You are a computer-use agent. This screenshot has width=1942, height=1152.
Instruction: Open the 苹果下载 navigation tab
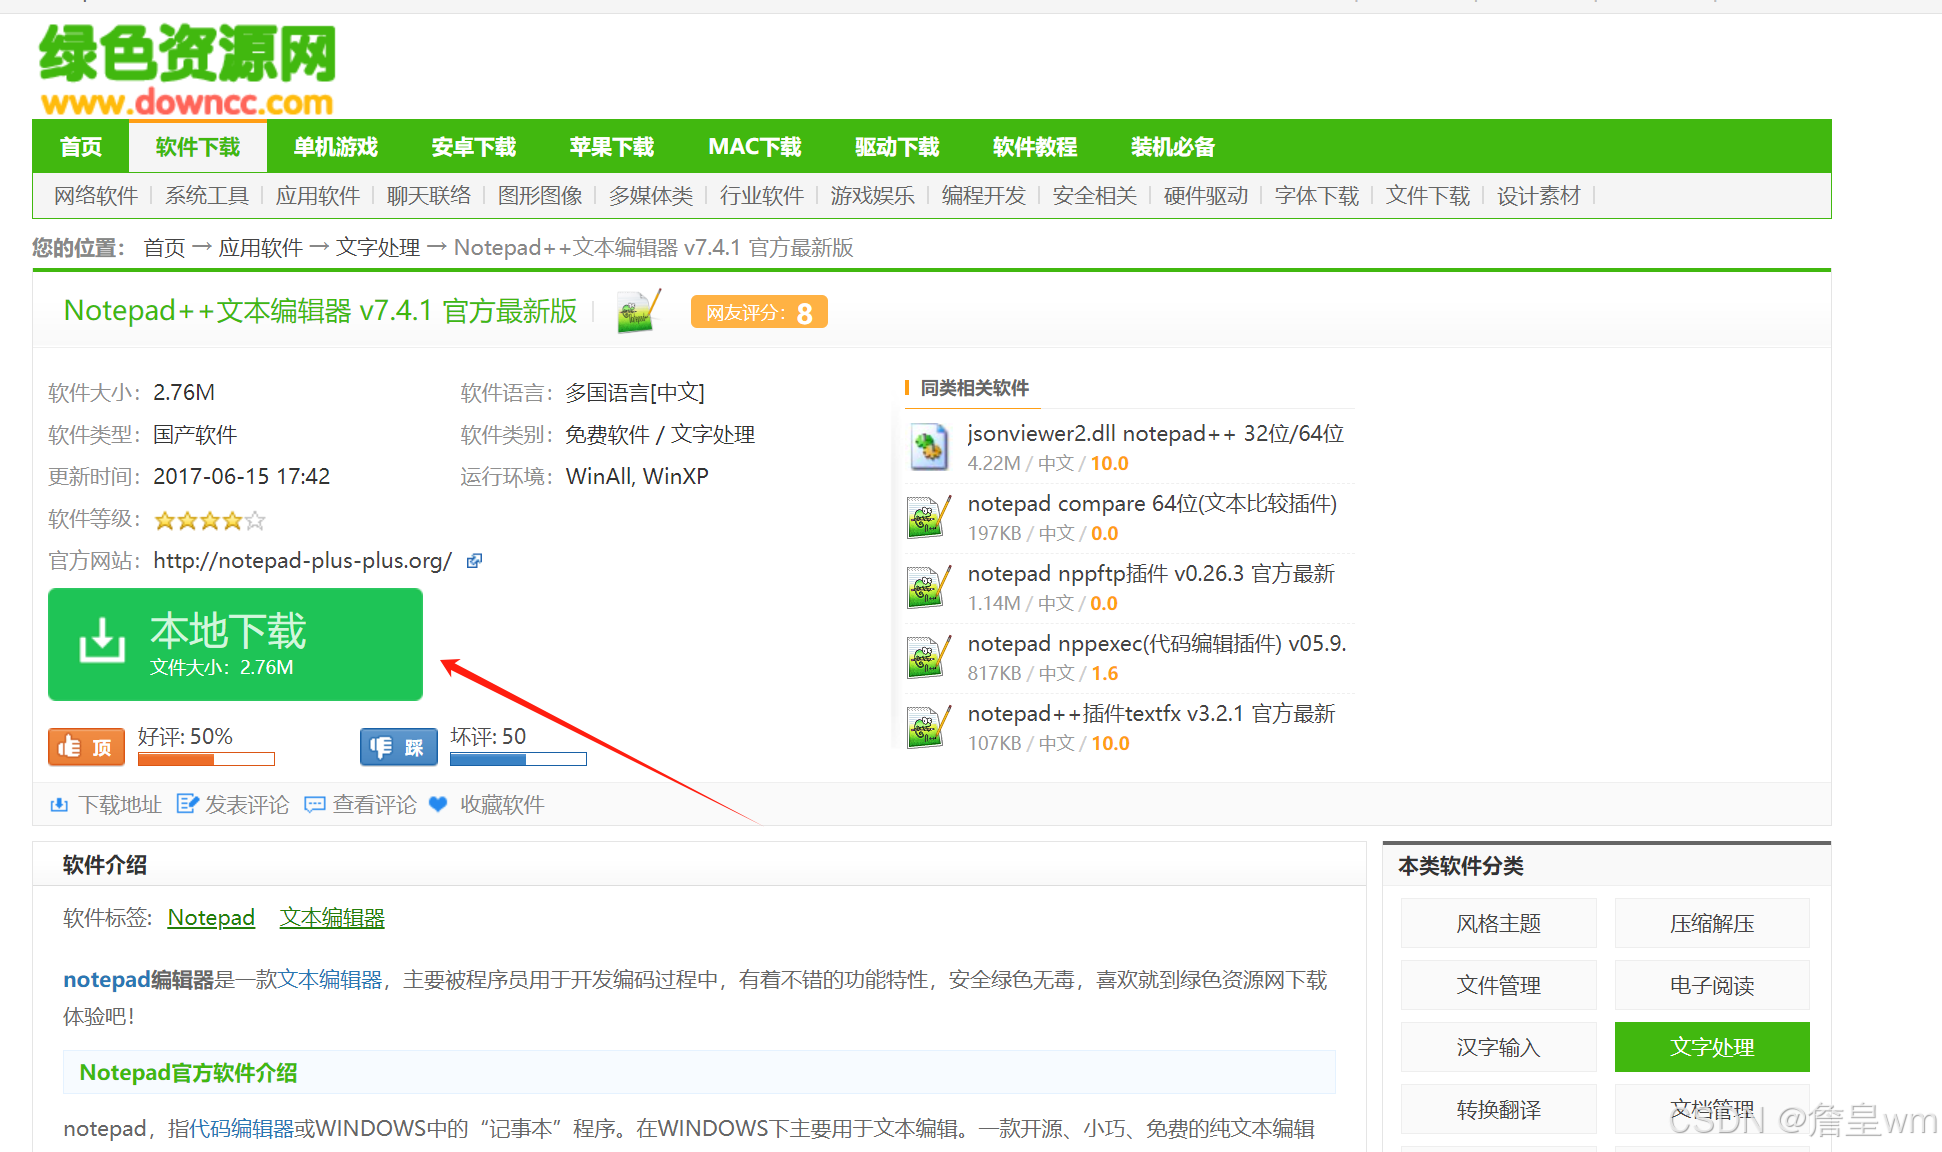[x=612, y=147]
